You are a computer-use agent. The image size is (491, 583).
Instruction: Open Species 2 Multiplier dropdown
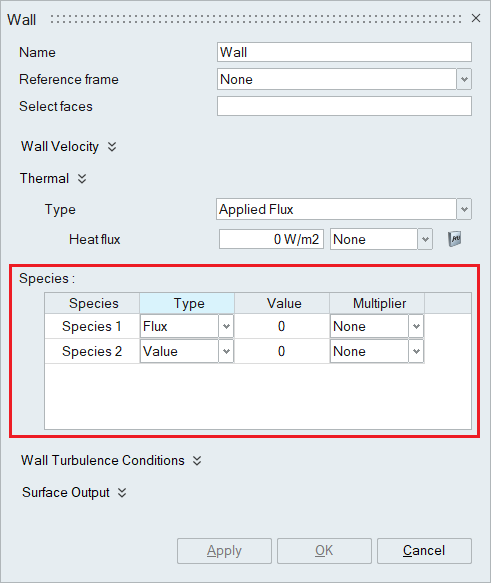click(x=416, y=351)
